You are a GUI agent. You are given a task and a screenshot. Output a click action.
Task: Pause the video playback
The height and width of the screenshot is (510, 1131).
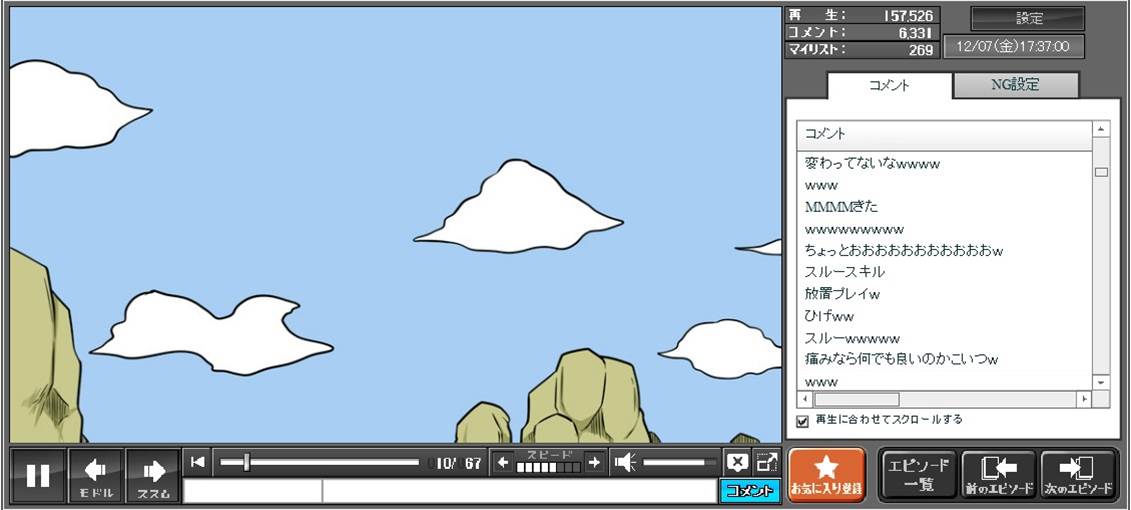point(38,476)
